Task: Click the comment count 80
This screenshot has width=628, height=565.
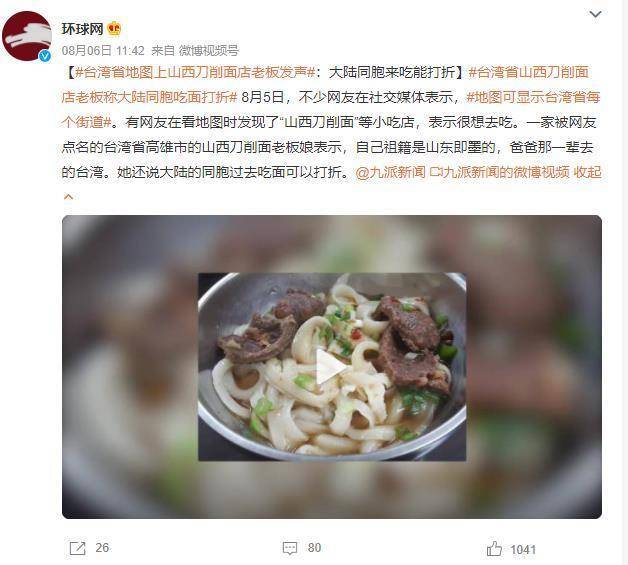Action: pyautogui.click(x=314, y=547)
